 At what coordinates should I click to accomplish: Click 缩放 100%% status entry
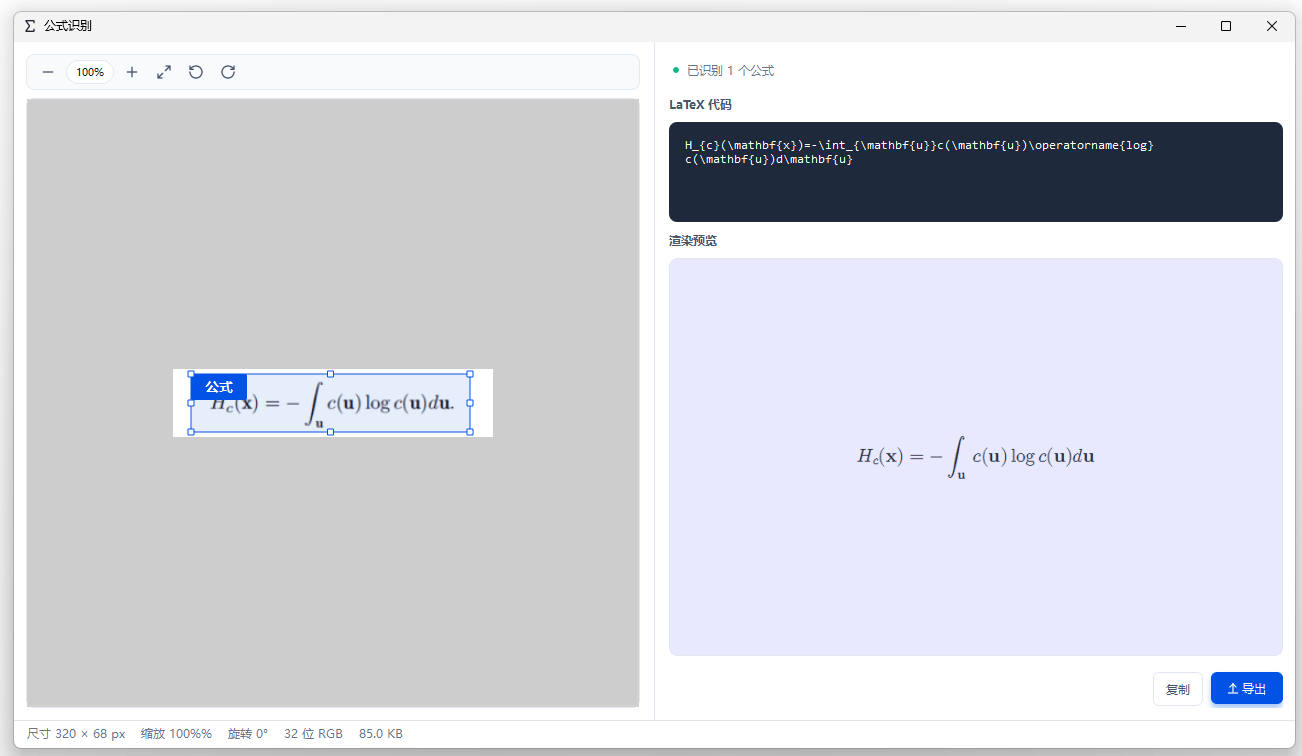176,734
